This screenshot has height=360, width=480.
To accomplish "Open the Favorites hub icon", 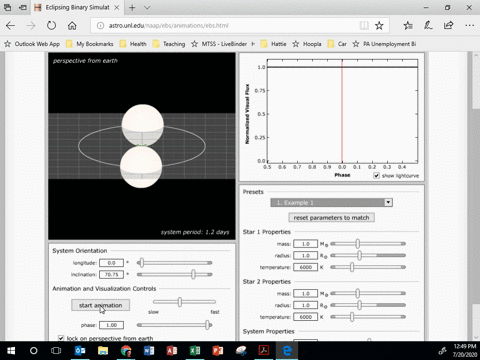I will point(408,25).
